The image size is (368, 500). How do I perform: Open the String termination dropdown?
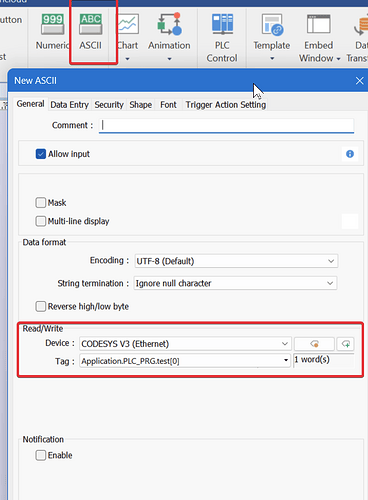(x=236, y=283)
